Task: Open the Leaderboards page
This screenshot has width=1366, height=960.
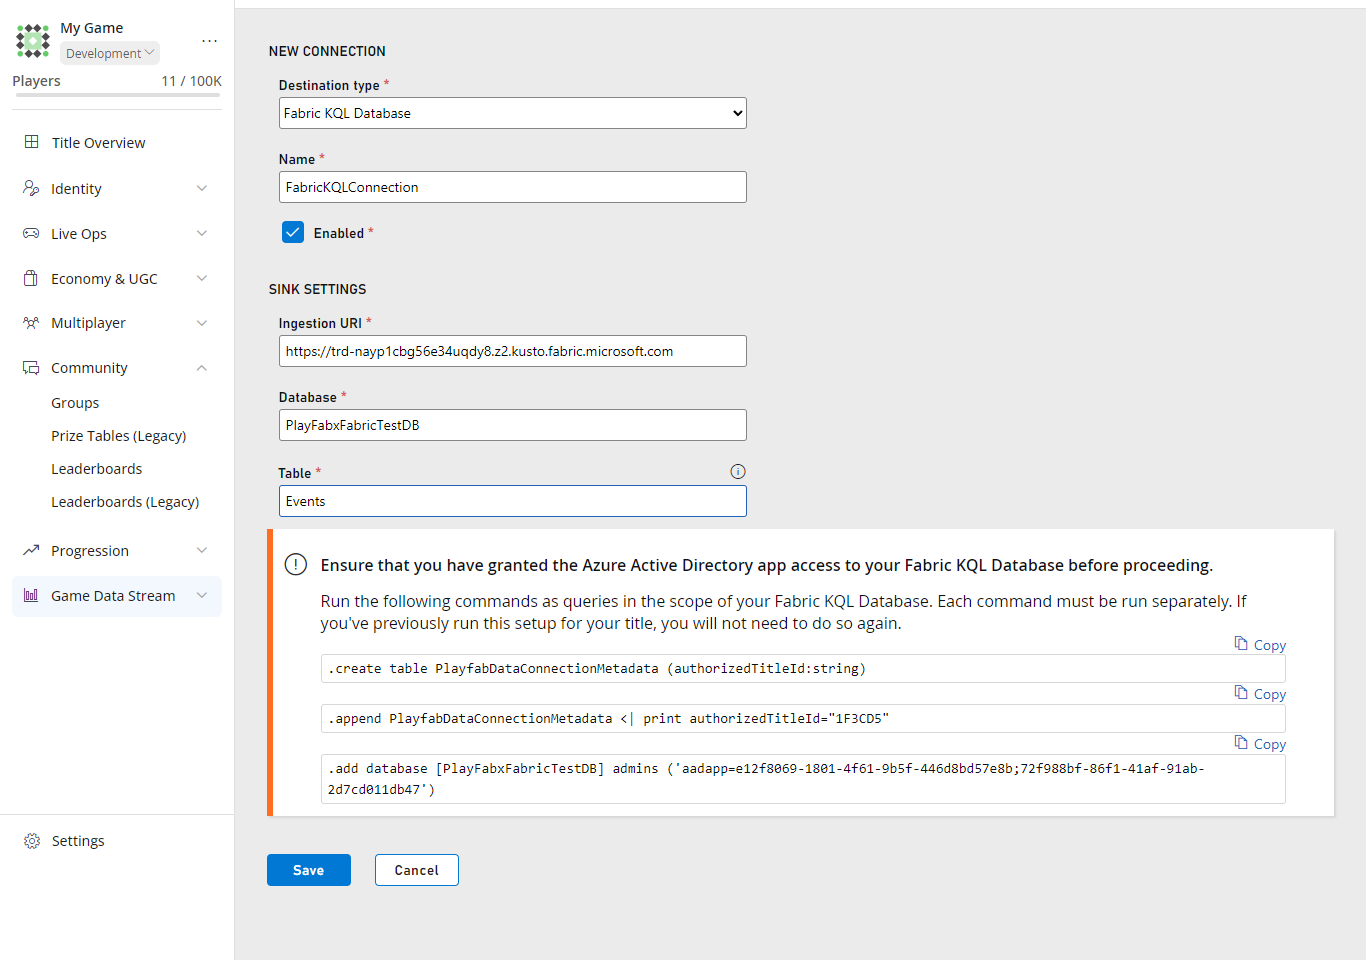Action: [97, 469]
